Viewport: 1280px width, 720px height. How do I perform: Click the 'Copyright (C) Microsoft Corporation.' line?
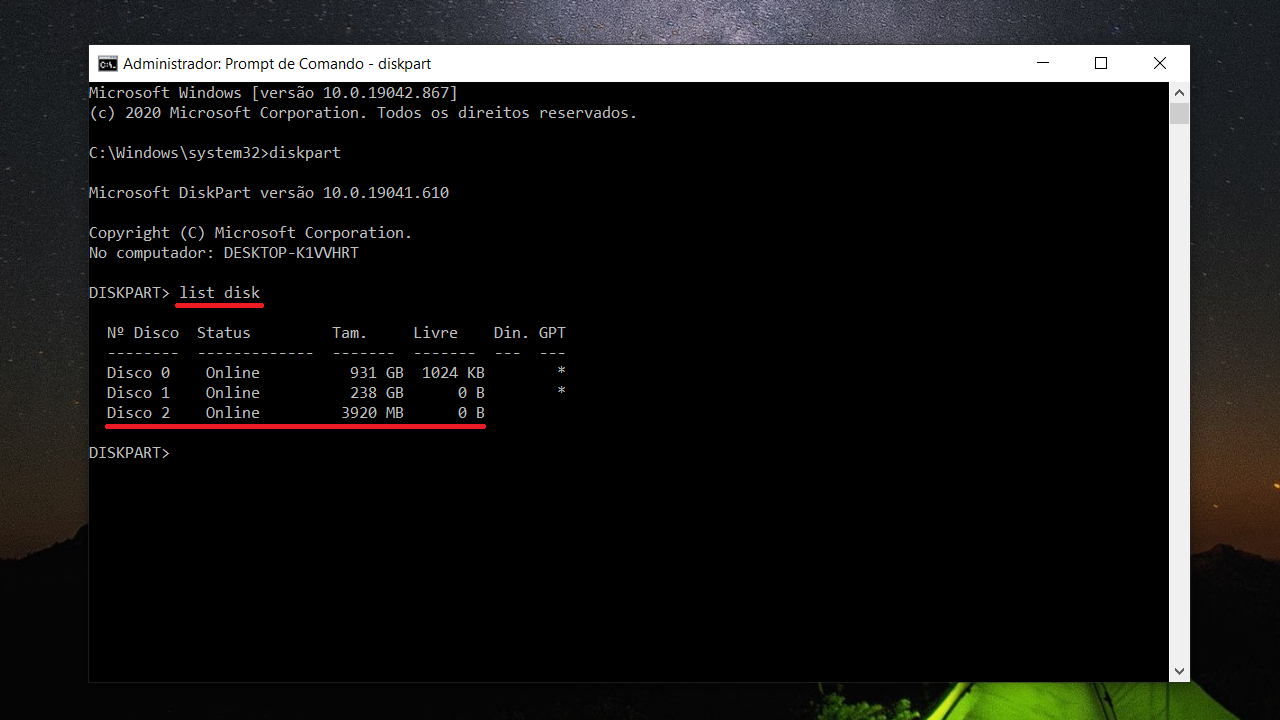tap(251, 233)
